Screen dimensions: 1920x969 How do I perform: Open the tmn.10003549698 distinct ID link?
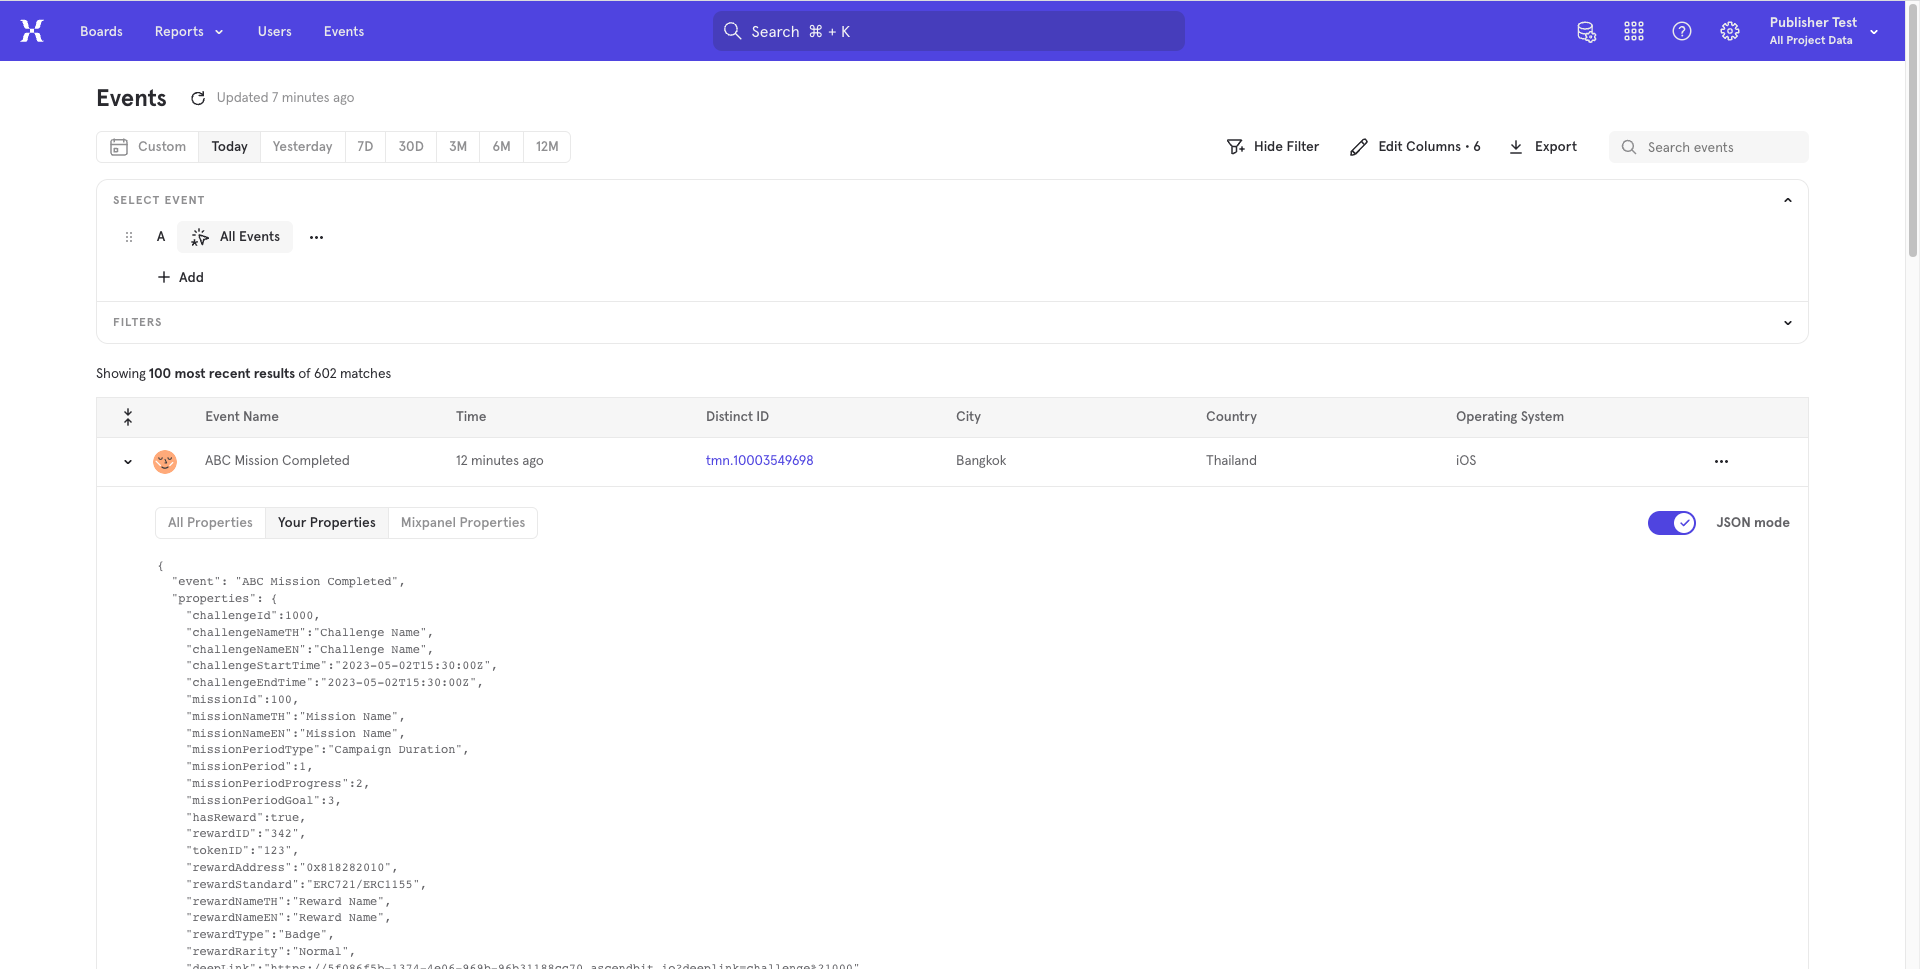tap(759, 461)
